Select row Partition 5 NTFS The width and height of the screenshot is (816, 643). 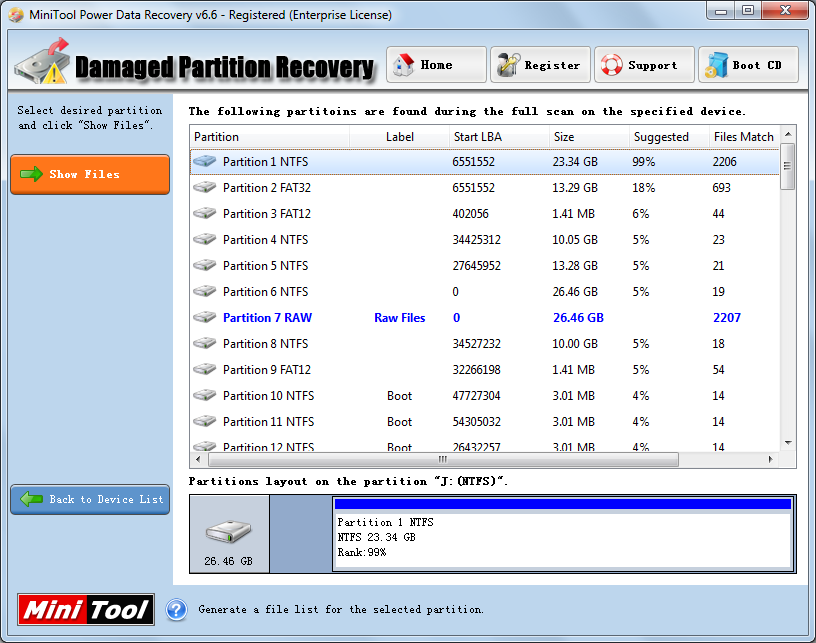[x=484, y=266]
